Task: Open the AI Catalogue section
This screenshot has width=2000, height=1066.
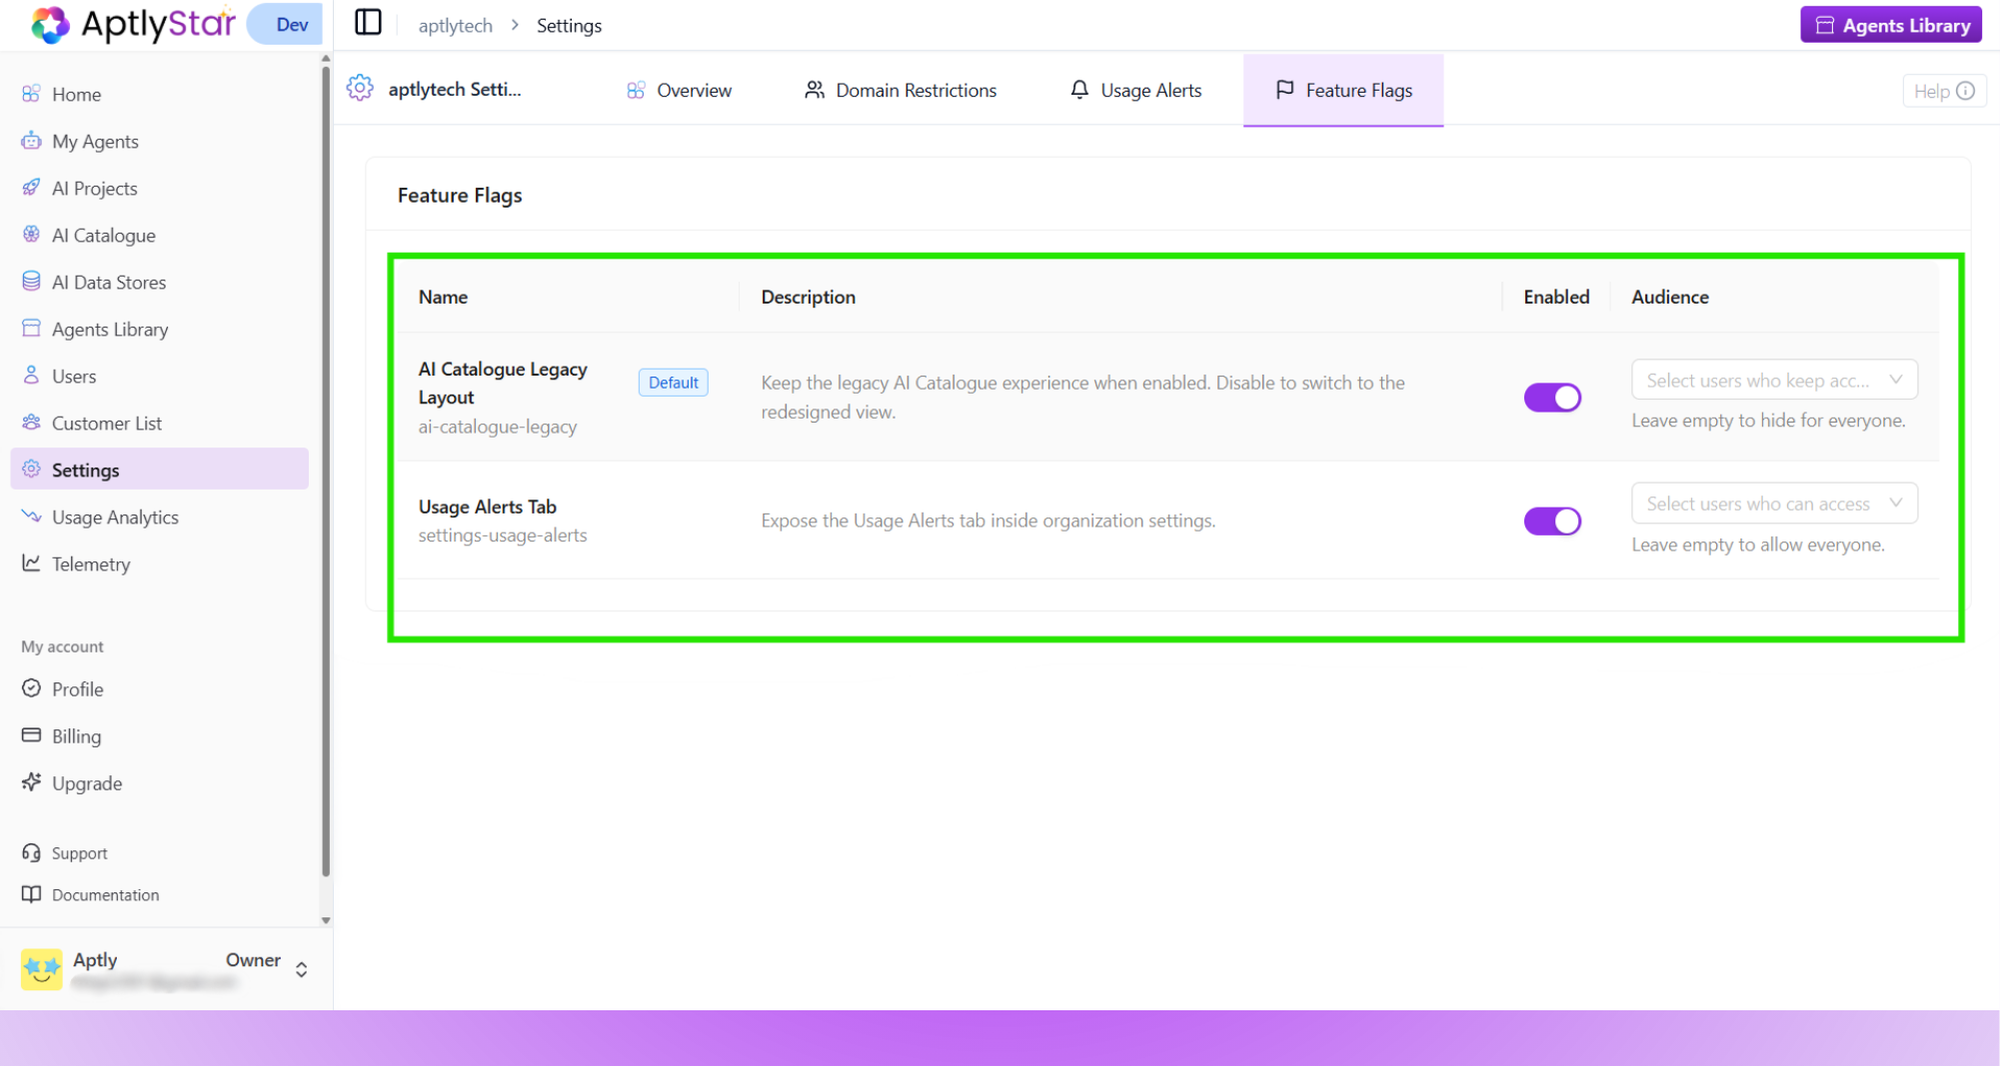Action: tap(102, 235)
